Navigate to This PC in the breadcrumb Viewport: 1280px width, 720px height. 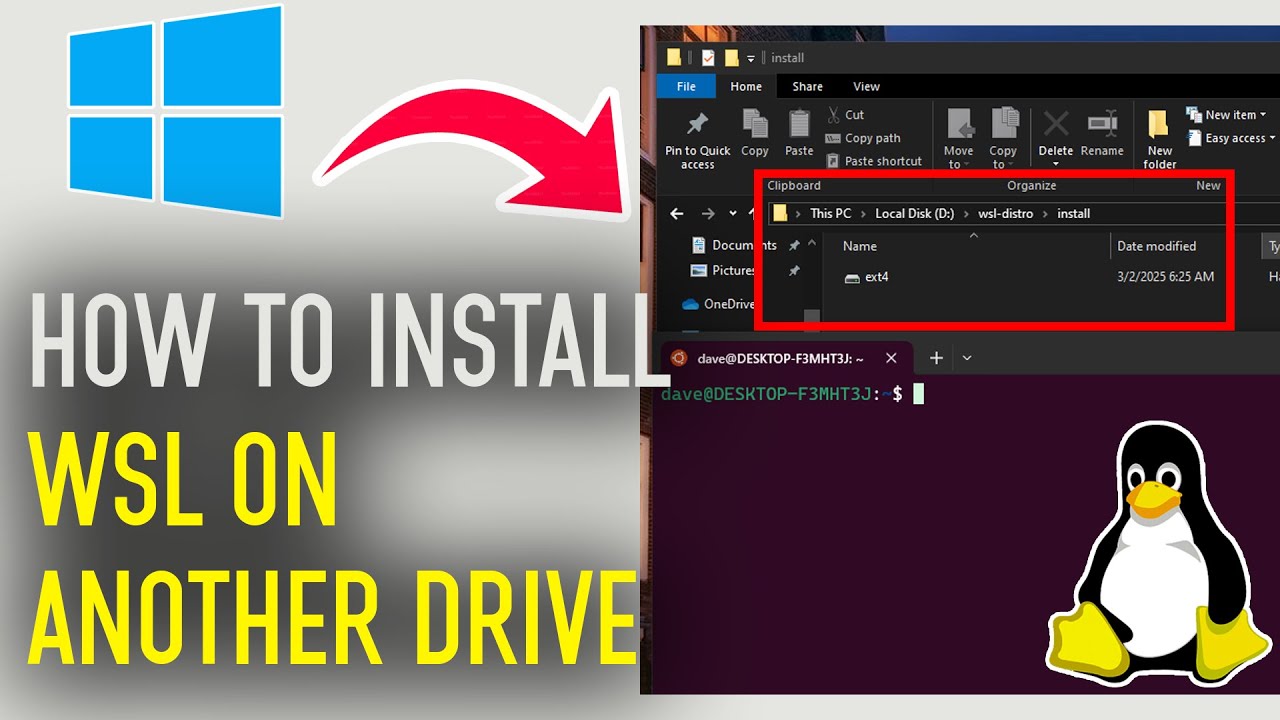point(830,213)
